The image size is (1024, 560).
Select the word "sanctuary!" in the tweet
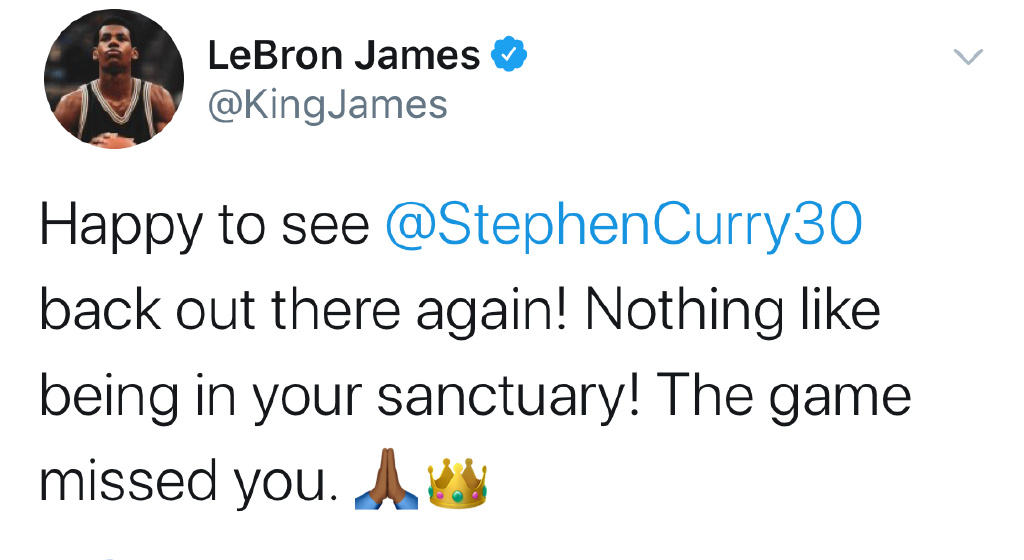coord(515,398)
